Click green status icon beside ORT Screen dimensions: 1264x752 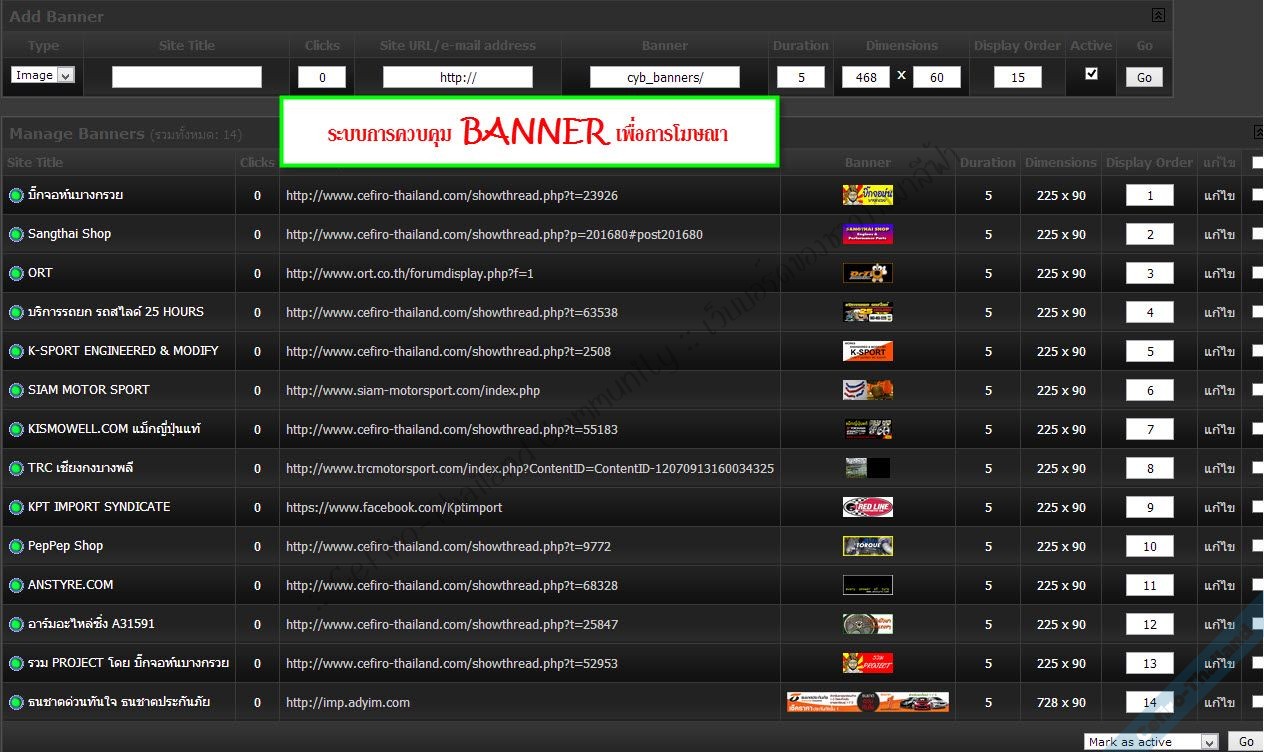16,273
